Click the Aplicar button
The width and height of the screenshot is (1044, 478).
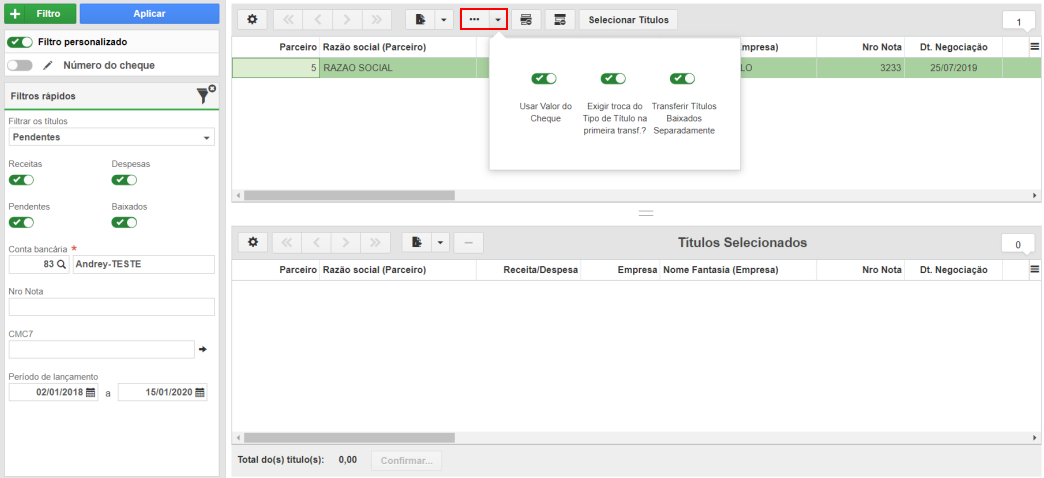[x=149, y=13]
